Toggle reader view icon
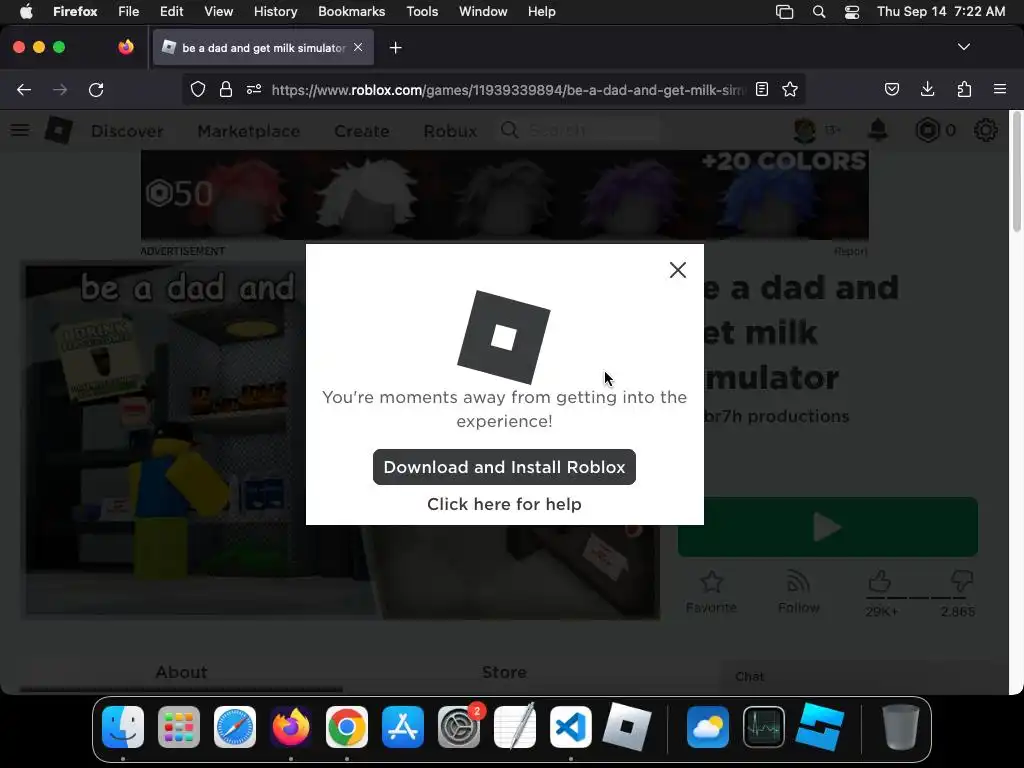Image resolution: width=1024 pixels, height=768 pixels. tap(761, 89)
